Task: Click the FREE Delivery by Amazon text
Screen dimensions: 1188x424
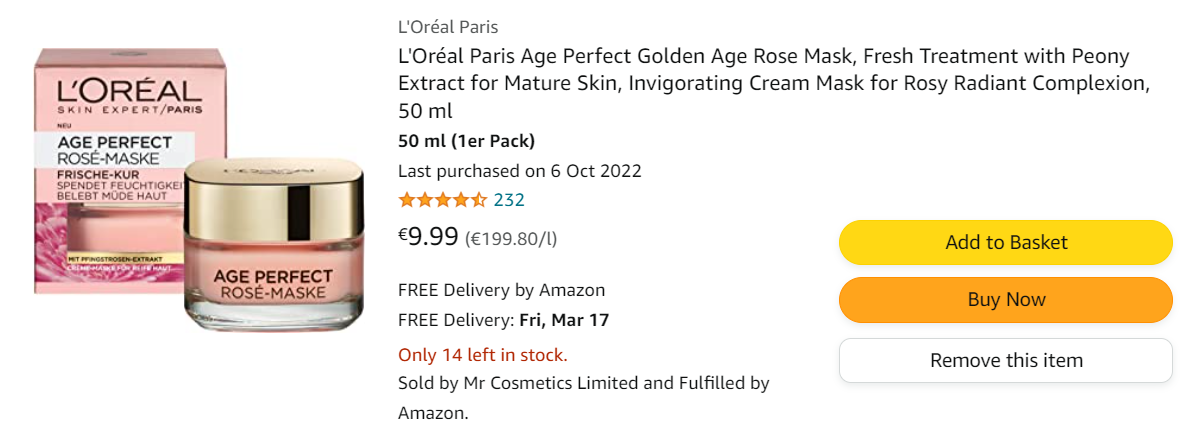Action: [x=501, y=291]
